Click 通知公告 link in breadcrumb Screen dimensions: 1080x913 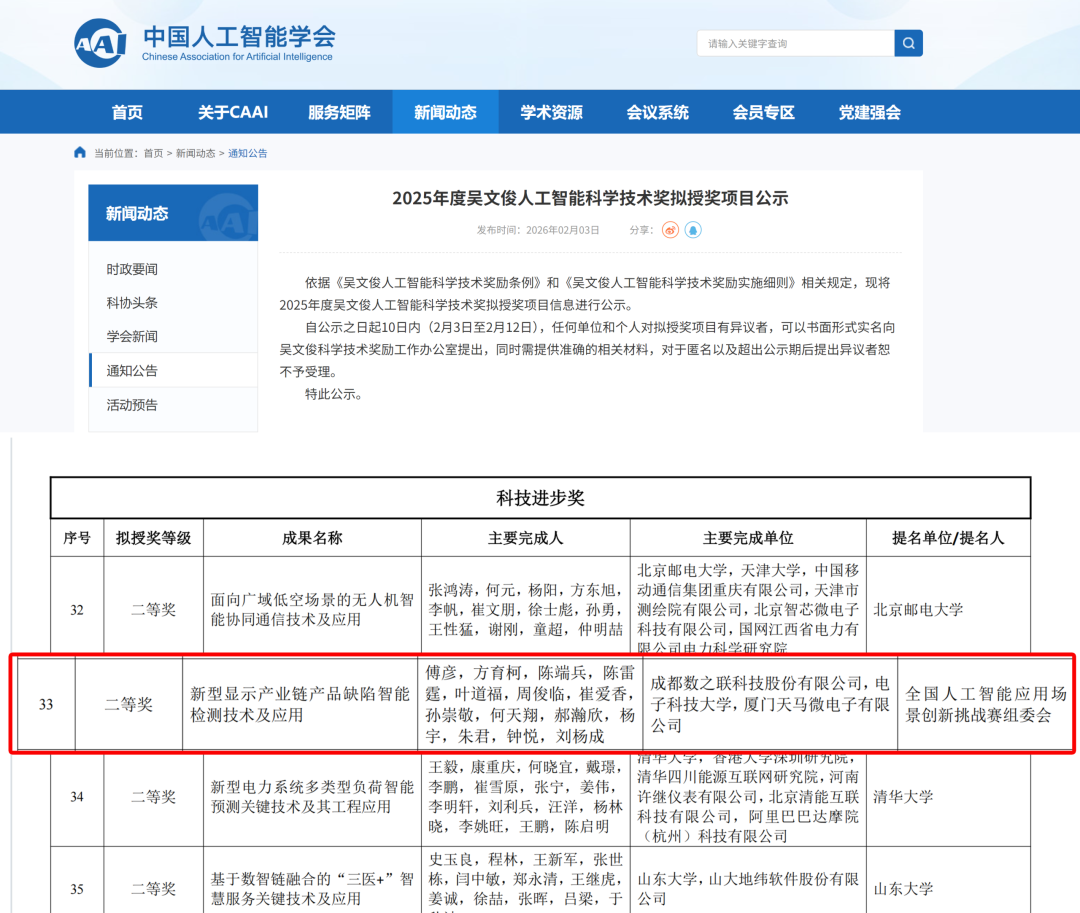(x=248, y=153)
